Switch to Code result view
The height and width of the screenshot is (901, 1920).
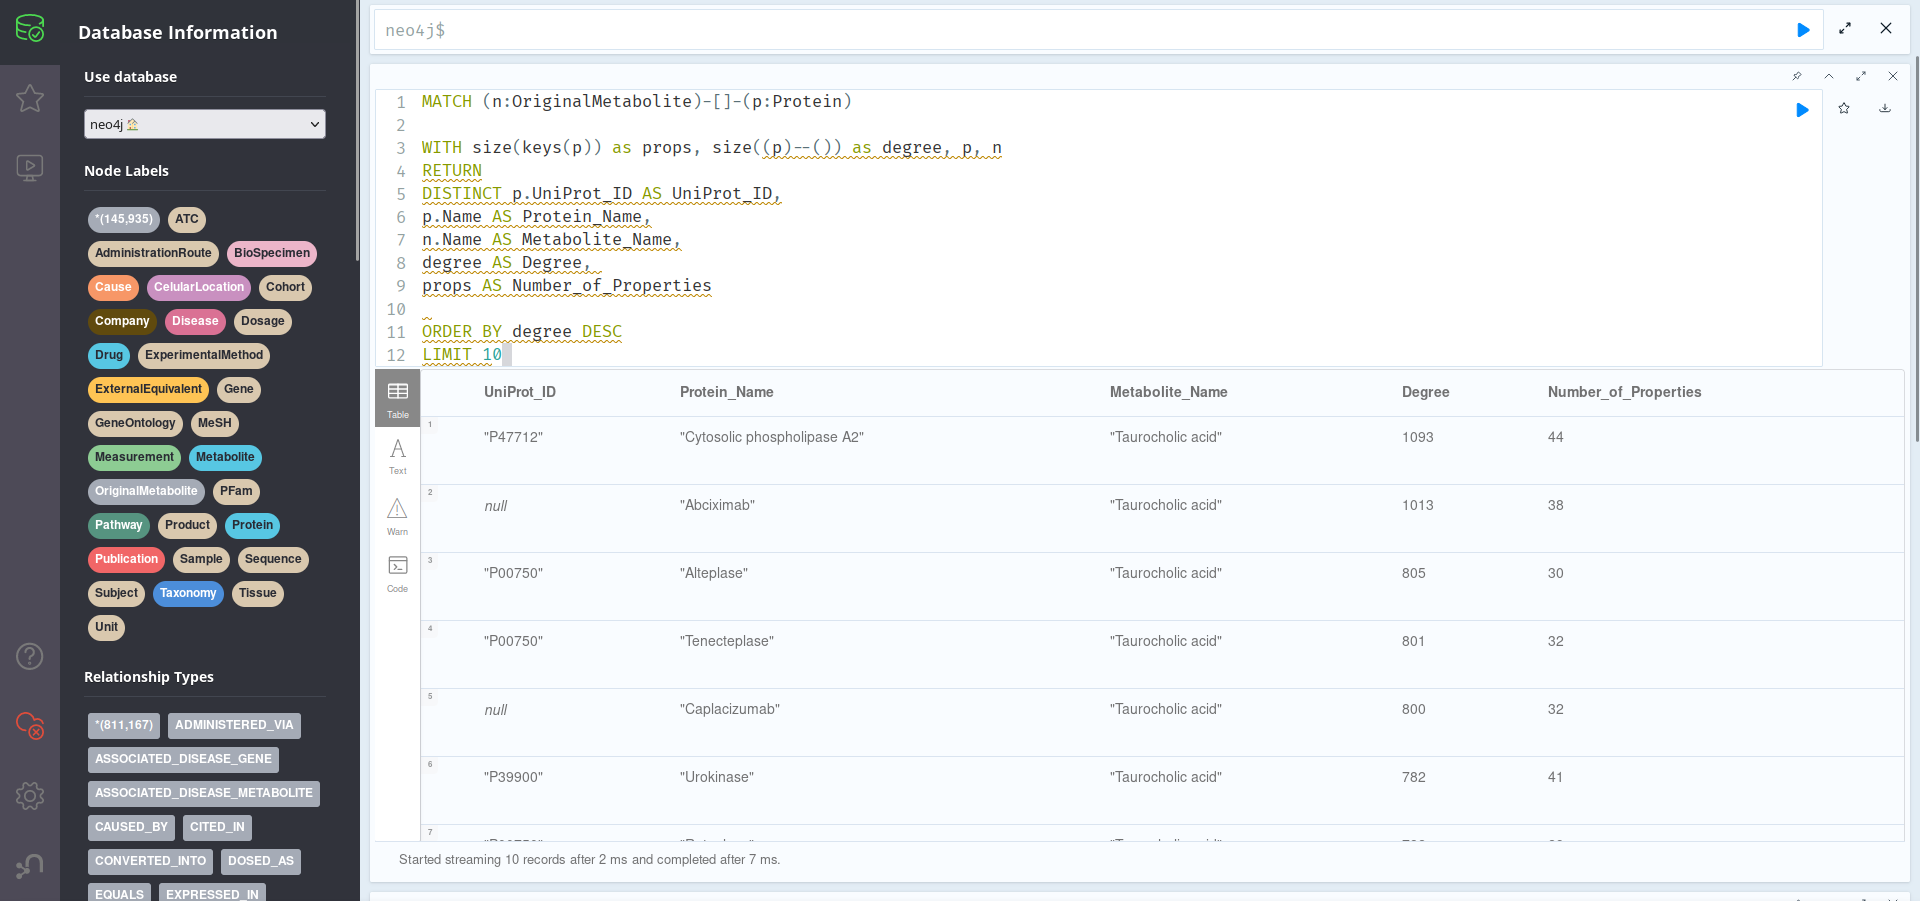(x=397, y=574)
